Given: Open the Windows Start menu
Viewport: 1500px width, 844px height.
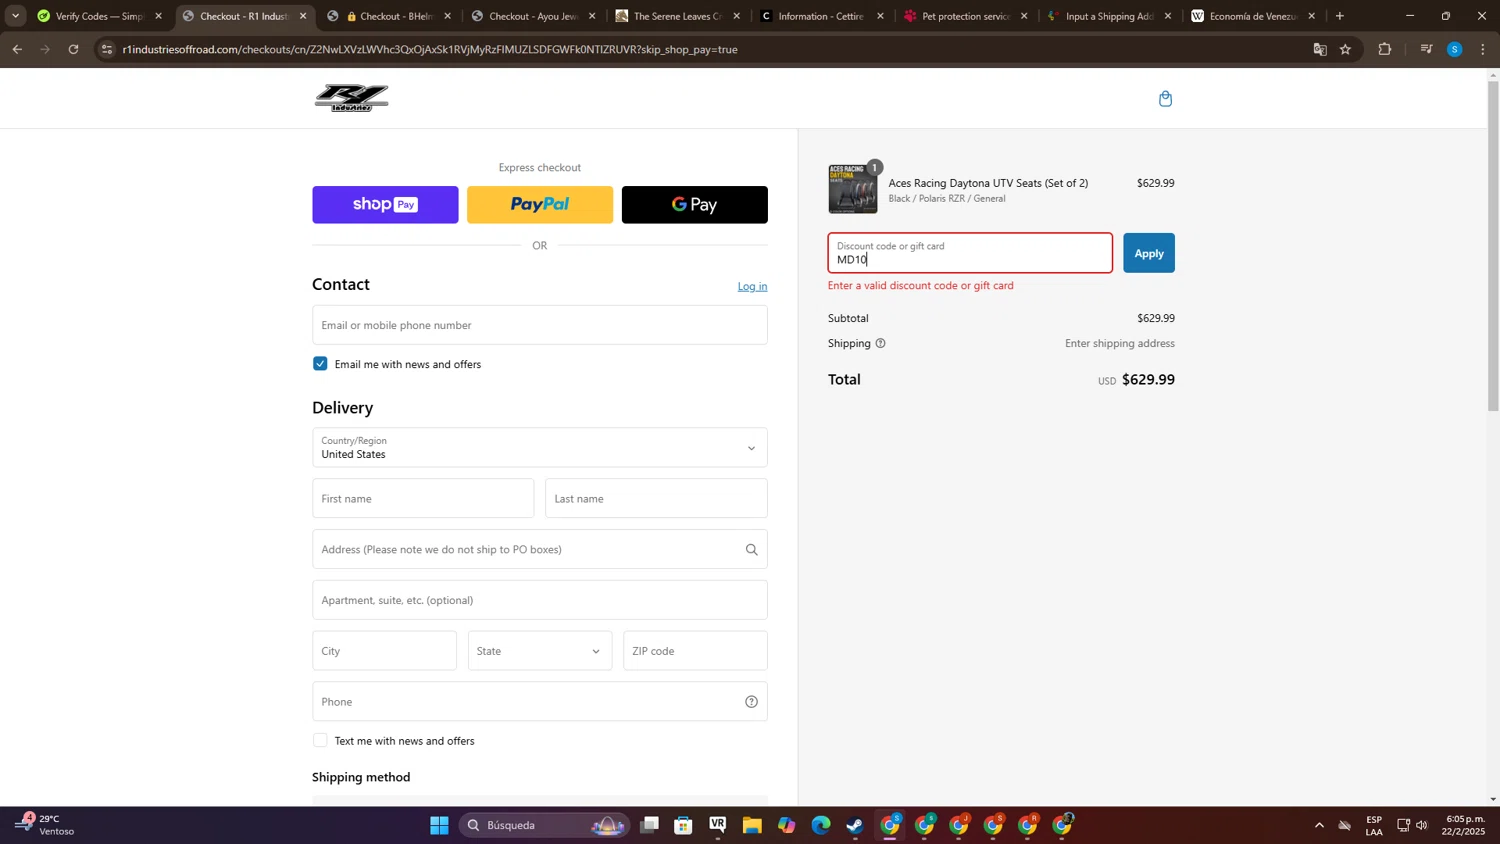Looking at the screenshot, I should click(x=439, y=825).
